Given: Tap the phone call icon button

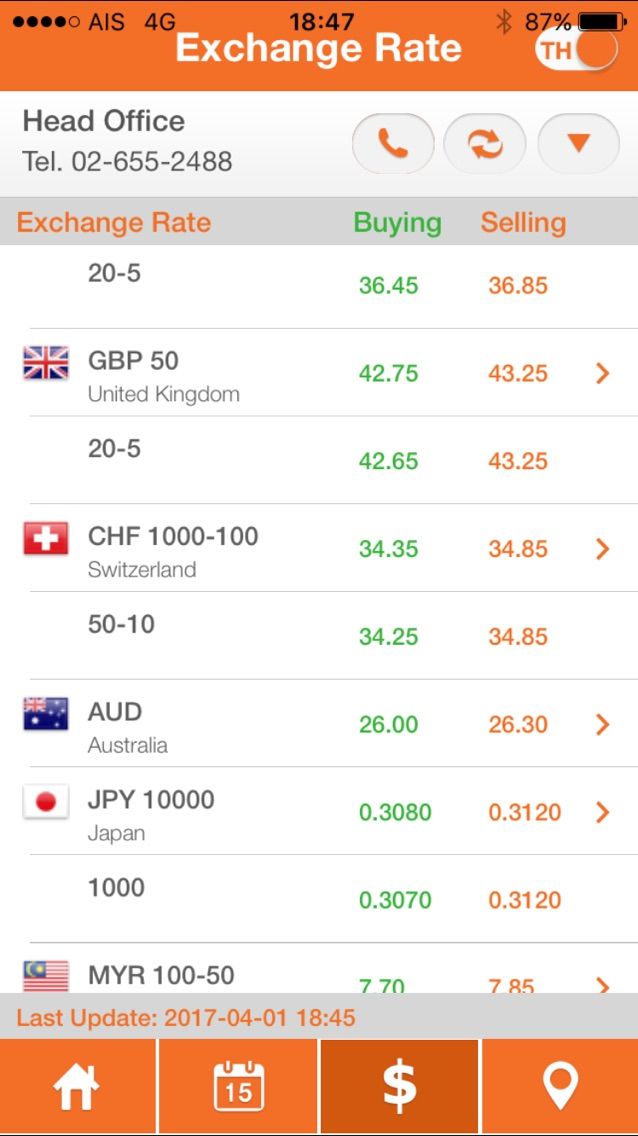Looking at the screenshot, I should click(x=393, y=144).
